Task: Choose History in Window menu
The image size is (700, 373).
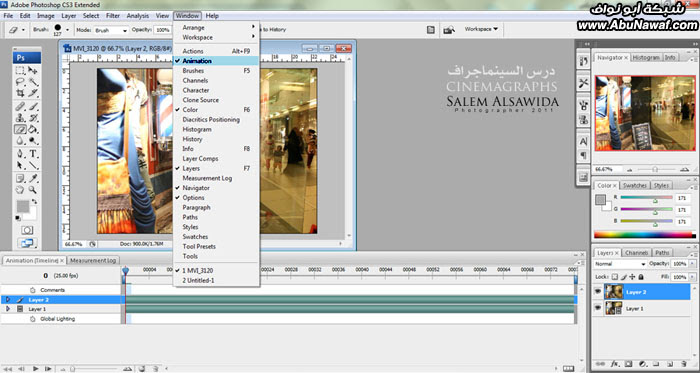Action: (x=216, y=139)
